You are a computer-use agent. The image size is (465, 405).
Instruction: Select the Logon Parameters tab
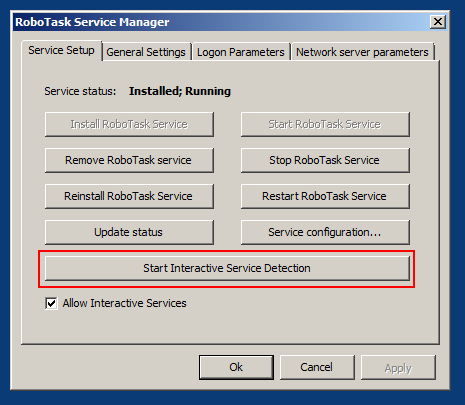pyautogui.click(x=241, y=52)
